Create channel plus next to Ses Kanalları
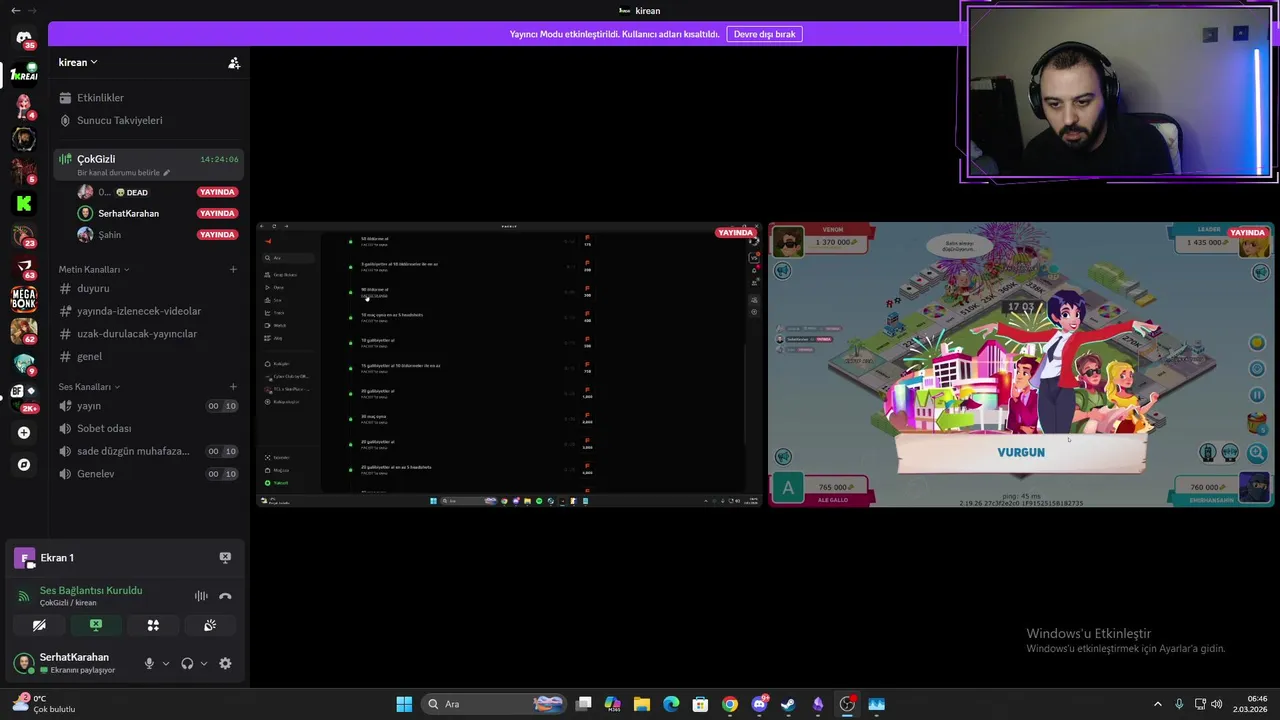Screen dimensions: 1280x720 coord(233,386)
